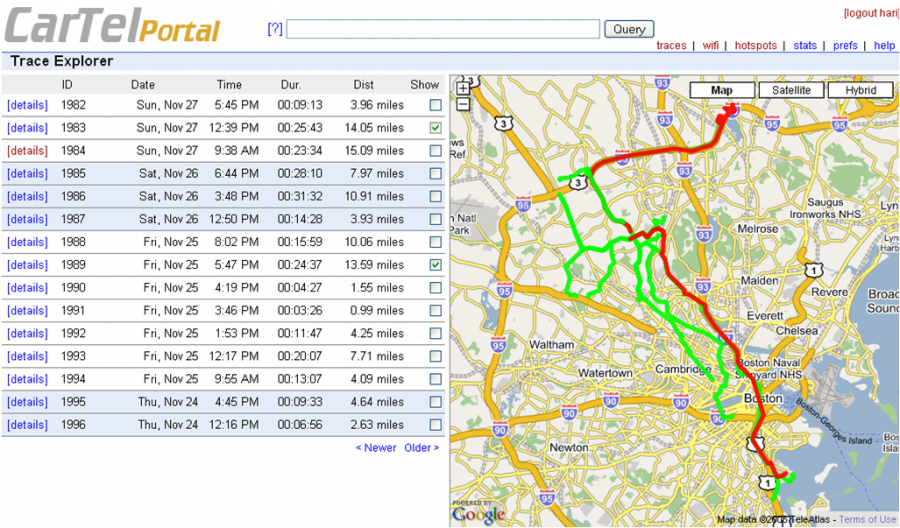The height and width of the screenshot is (528, 900).
Task: Switch map view to Satellite mode
Action: pos(791,90)
